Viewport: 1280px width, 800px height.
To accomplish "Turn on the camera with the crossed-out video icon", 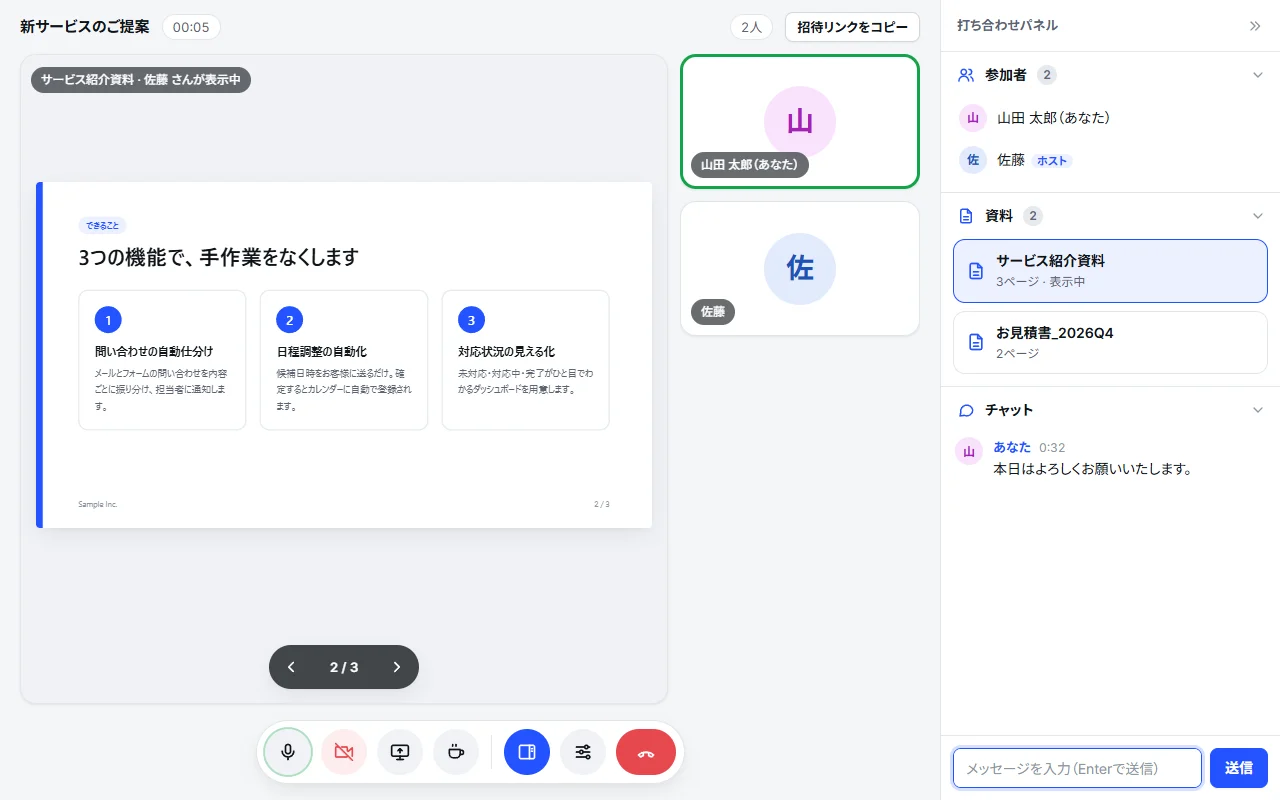I will pos(344,752).
